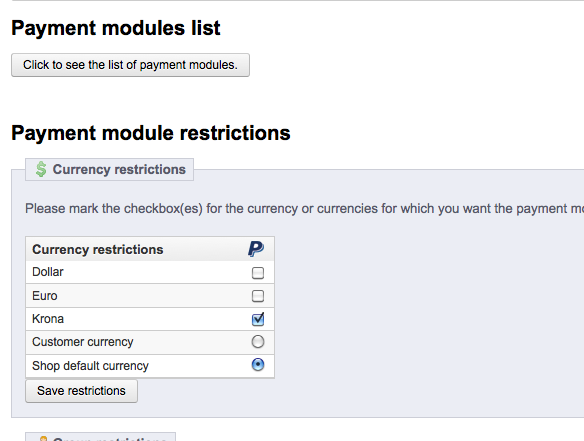
Task: Save the currency restrictions
Action: 81,391
